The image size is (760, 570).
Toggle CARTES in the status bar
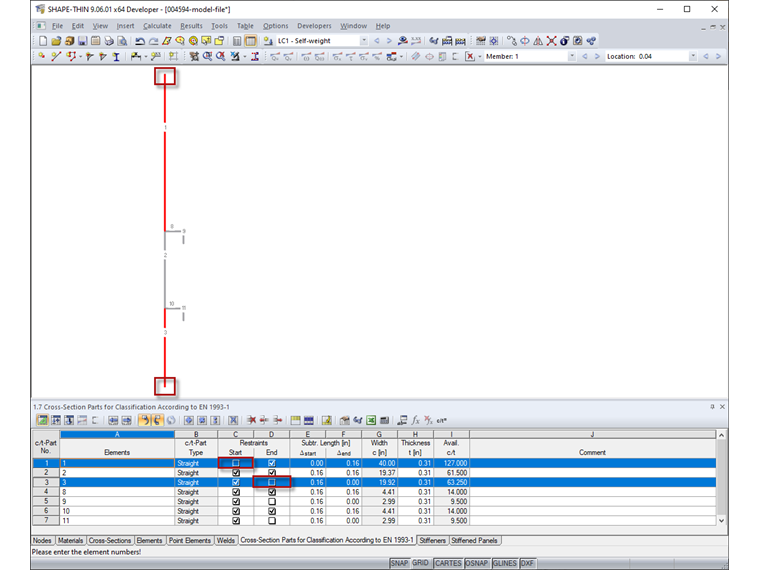coord(448,563)
